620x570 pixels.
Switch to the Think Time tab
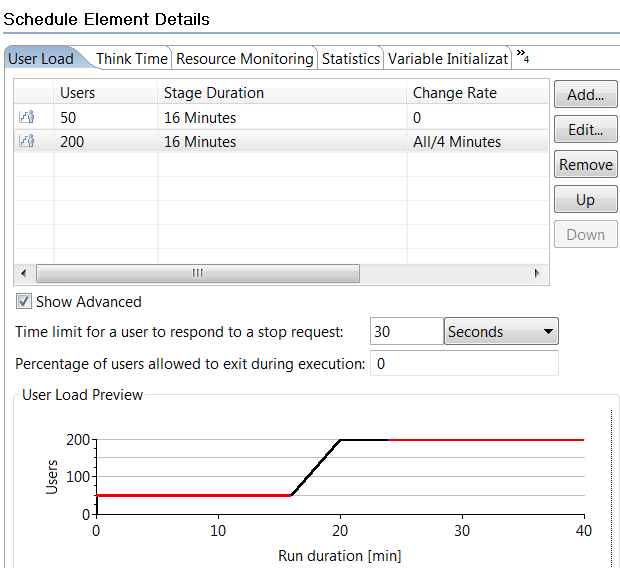pyautogui.click(x=132, y=59)
